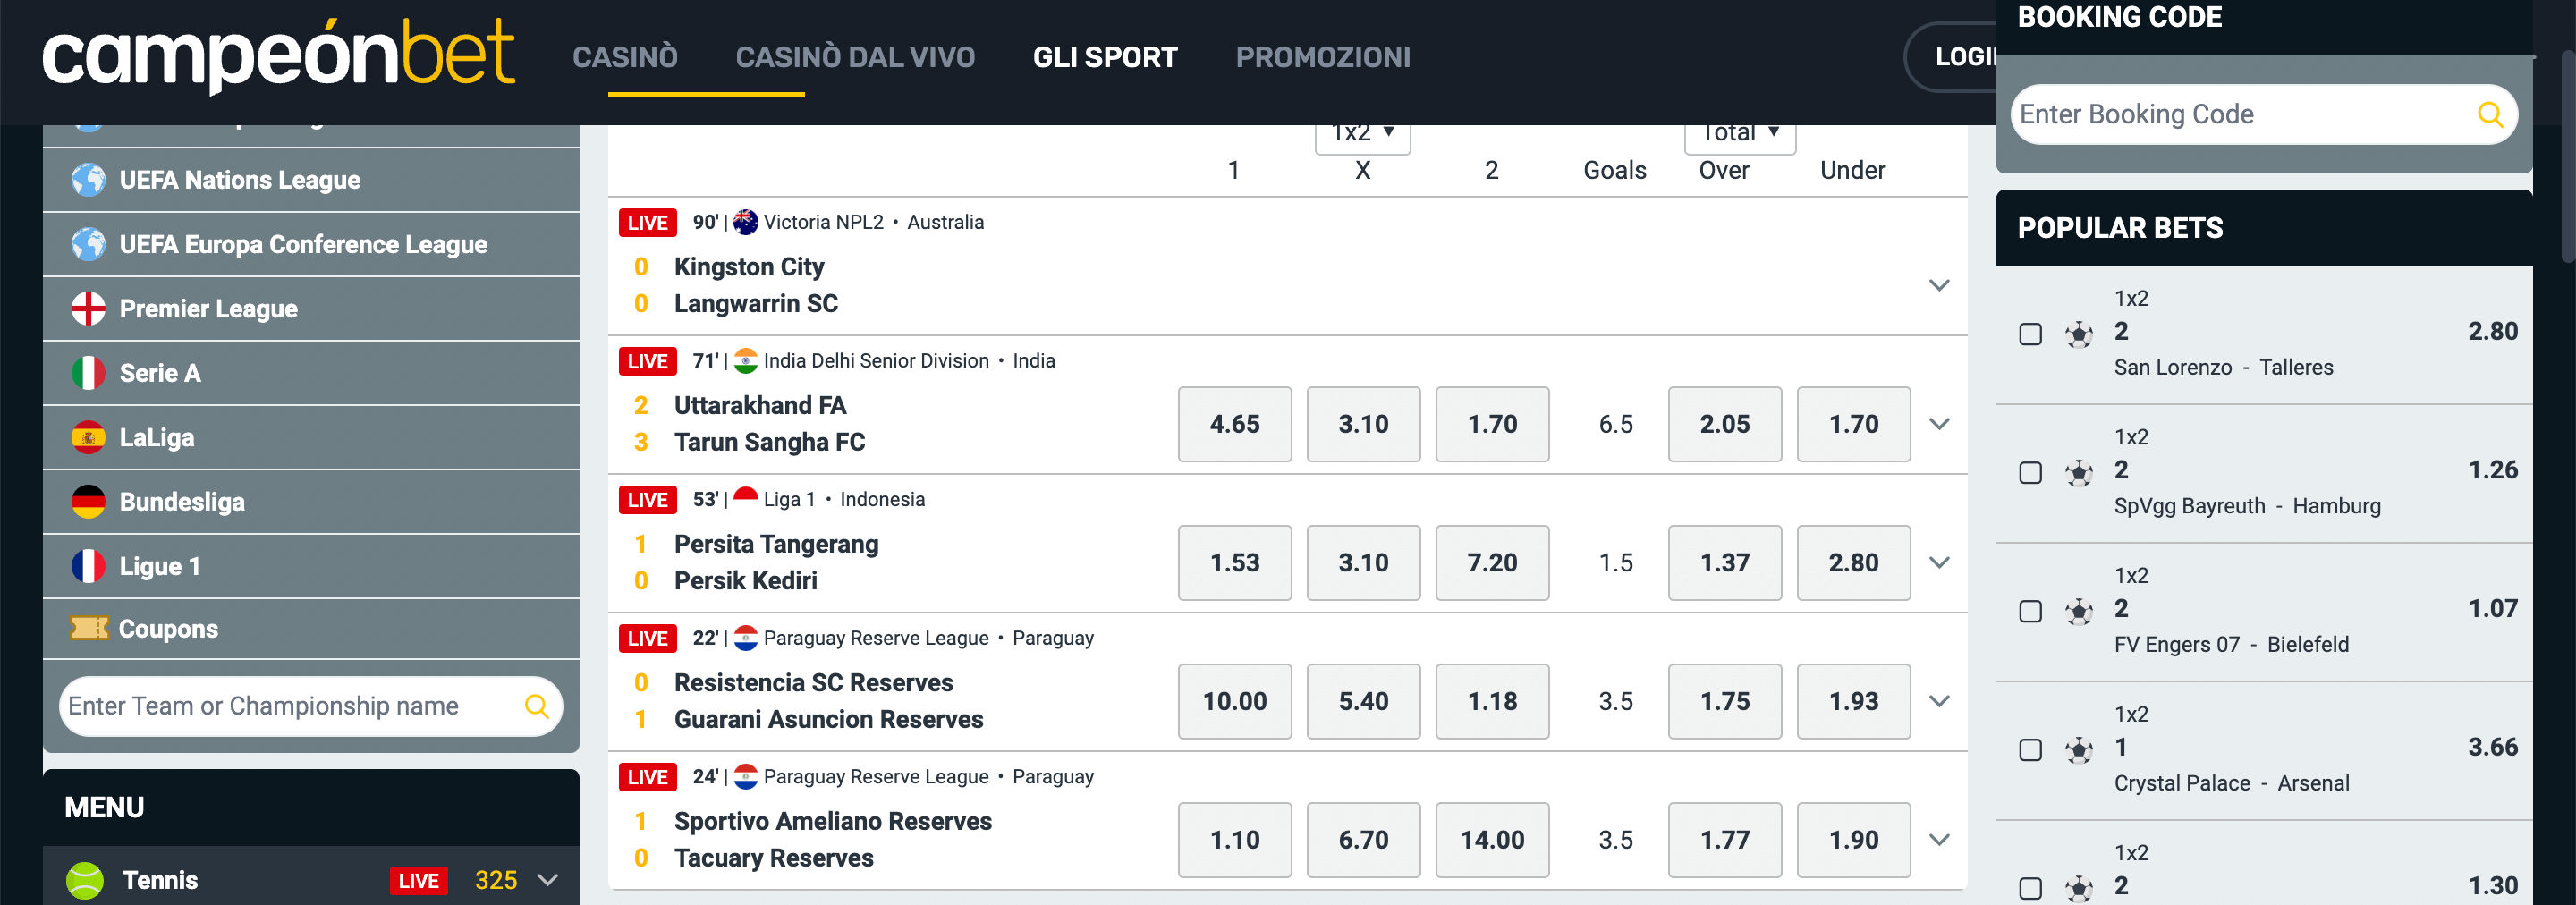Click the Premier League England flag icon

(x=89, y=308)
